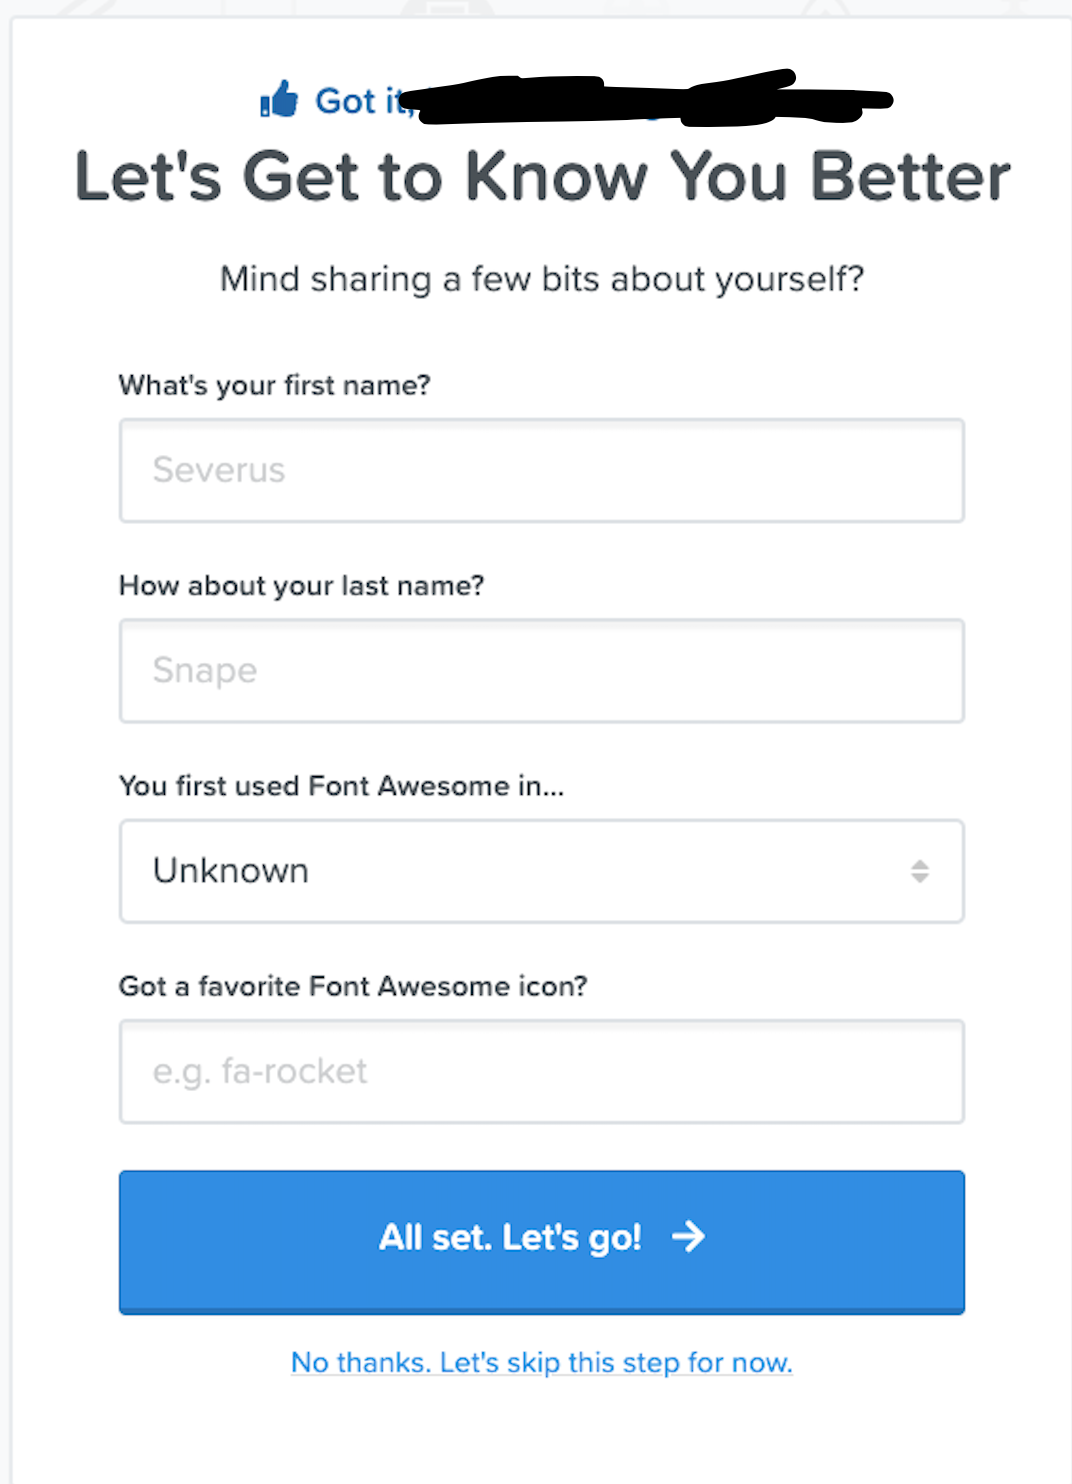Screen dimensions: 1072x1484
Task: Click the dropdown up-down arrows icon
Action: tap(919, 871)
